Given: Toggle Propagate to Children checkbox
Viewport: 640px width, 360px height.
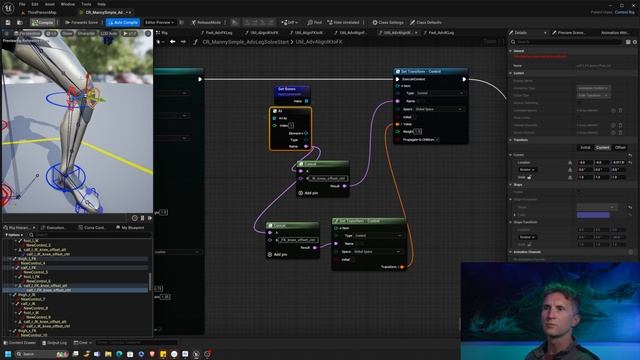Looking at the screenshot, I should tap(437, 140).
